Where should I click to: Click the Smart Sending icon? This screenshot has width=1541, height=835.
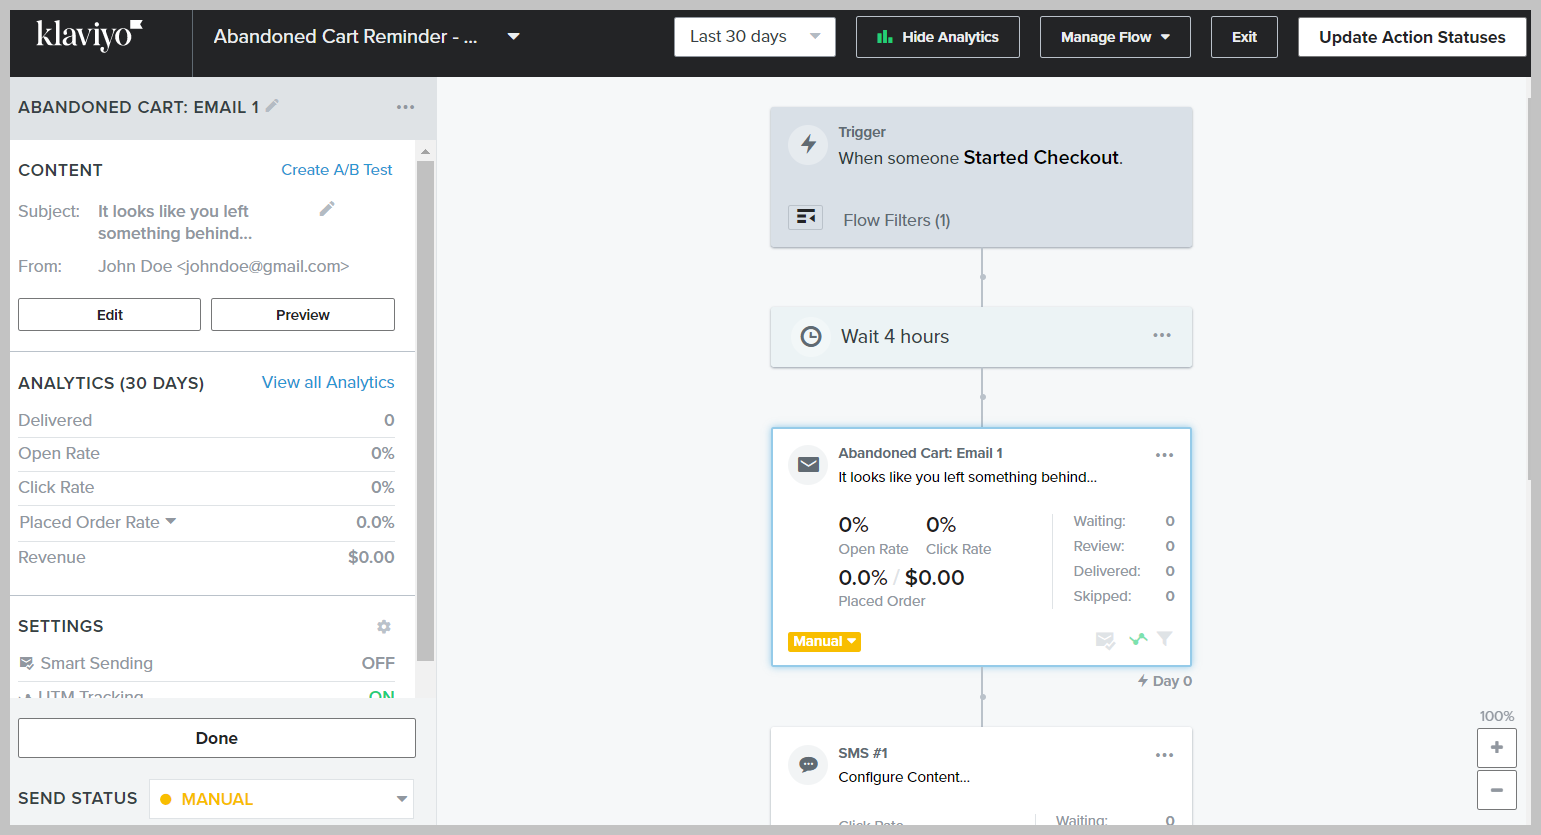(x=27, y=663)
